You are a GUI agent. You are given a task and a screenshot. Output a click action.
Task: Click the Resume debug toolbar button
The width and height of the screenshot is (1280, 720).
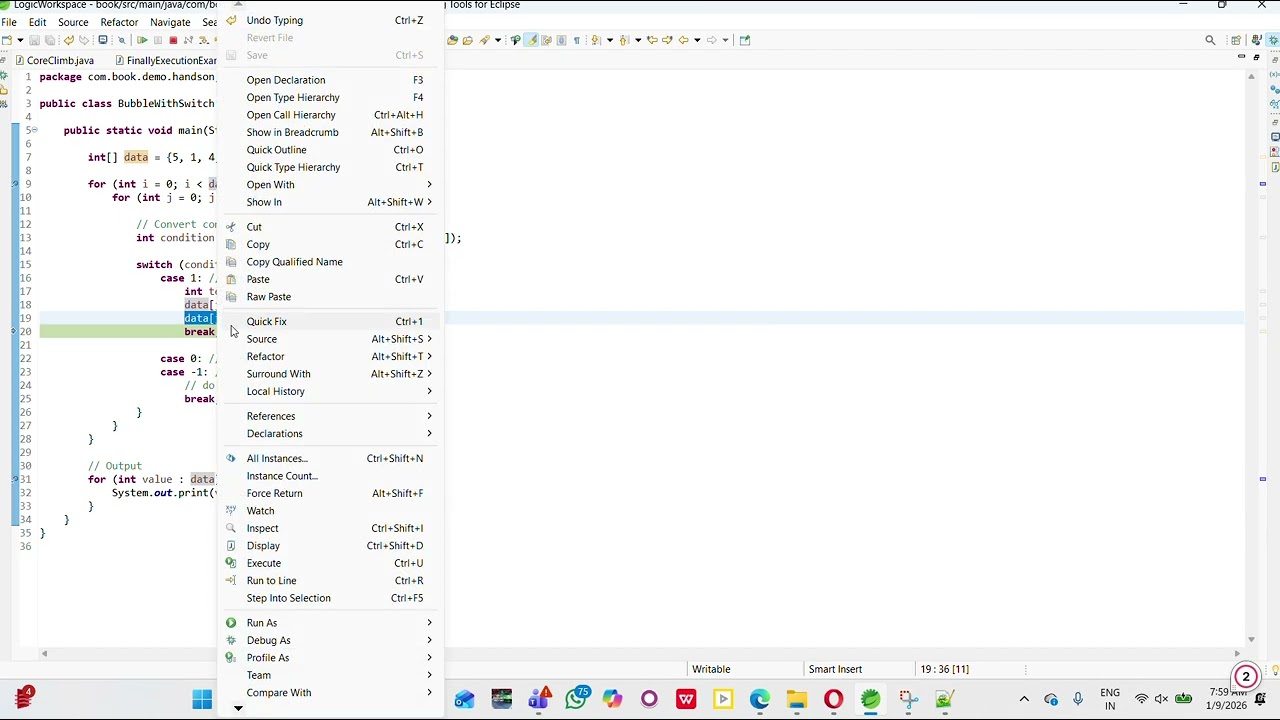click(142, 40)
